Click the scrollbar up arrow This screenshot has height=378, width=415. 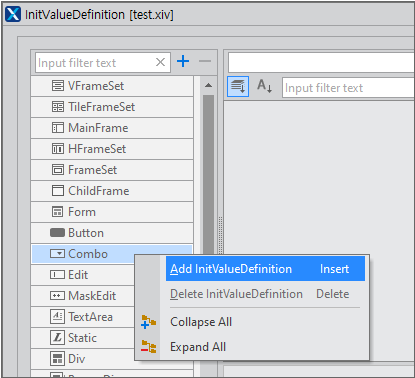208,85
